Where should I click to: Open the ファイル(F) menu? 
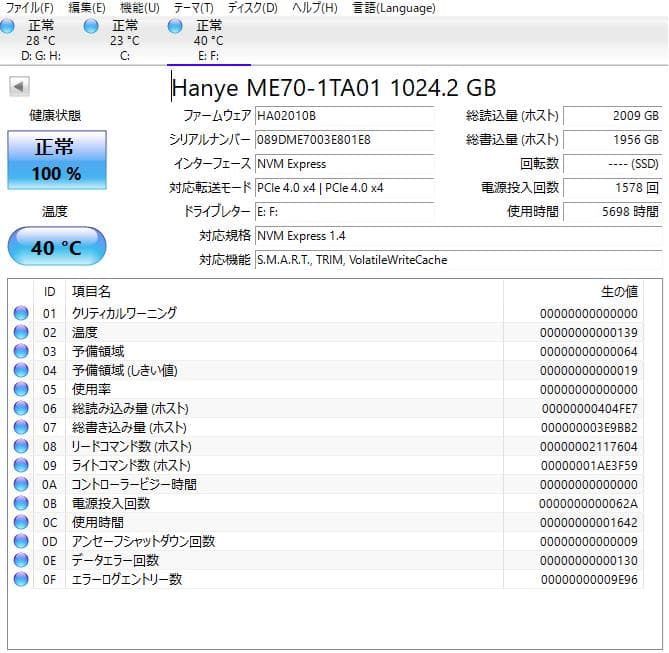tap(29, 8)
